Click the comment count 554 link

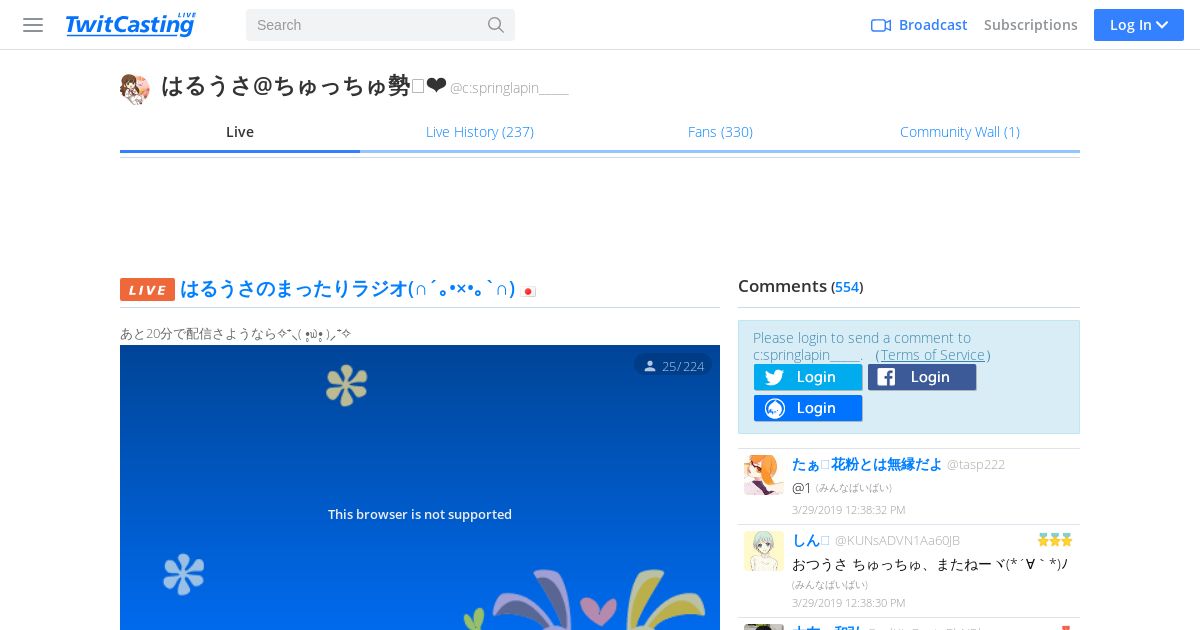tap(847, 287)
